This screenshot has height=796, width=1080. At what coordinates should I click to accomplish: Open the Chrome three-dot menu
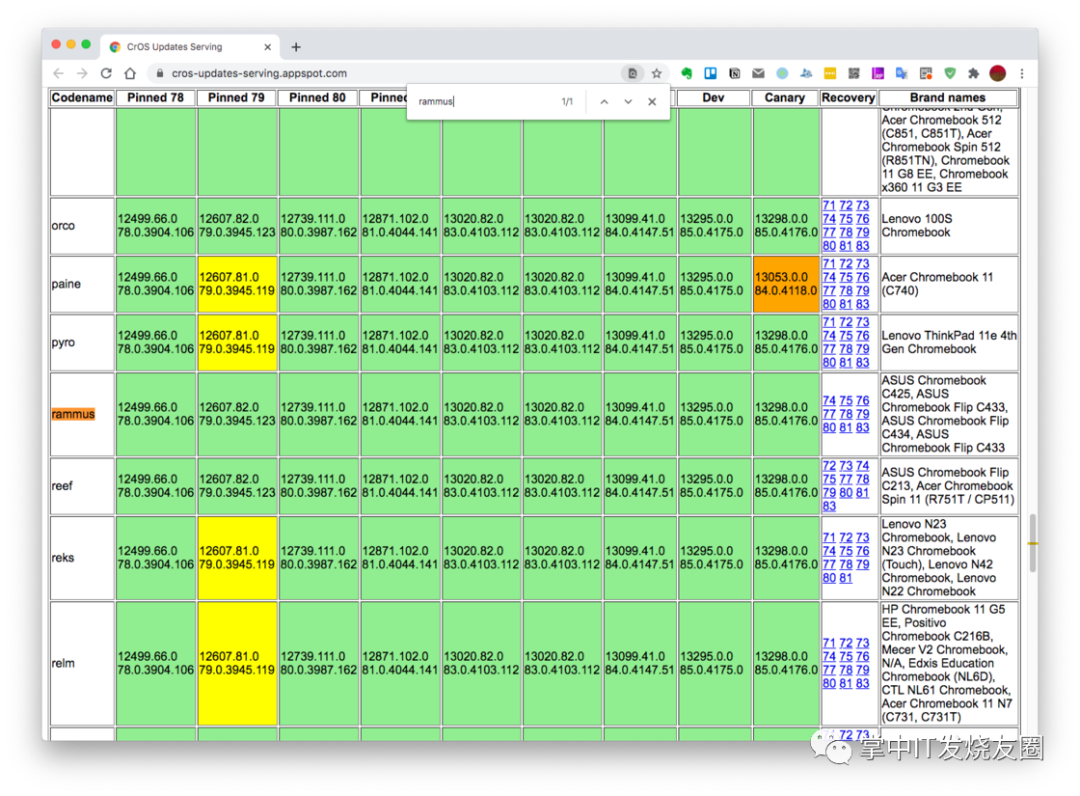pos(1021,73)
